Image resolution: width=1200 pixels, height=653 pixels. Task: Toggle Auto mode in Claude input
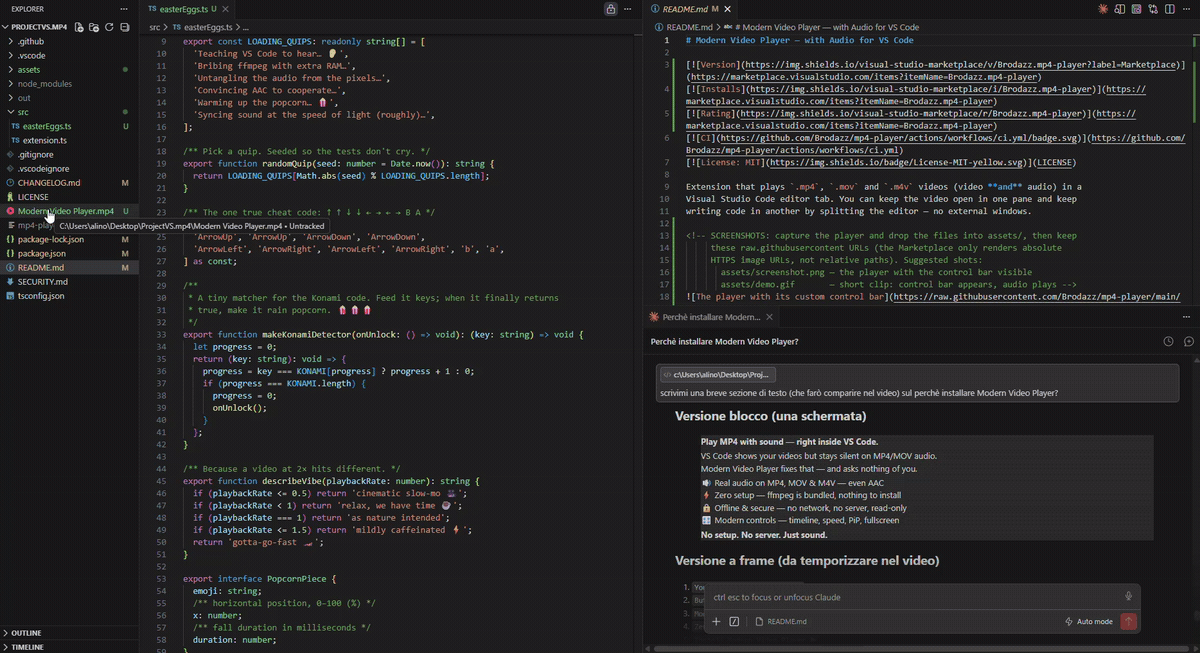1088,621
